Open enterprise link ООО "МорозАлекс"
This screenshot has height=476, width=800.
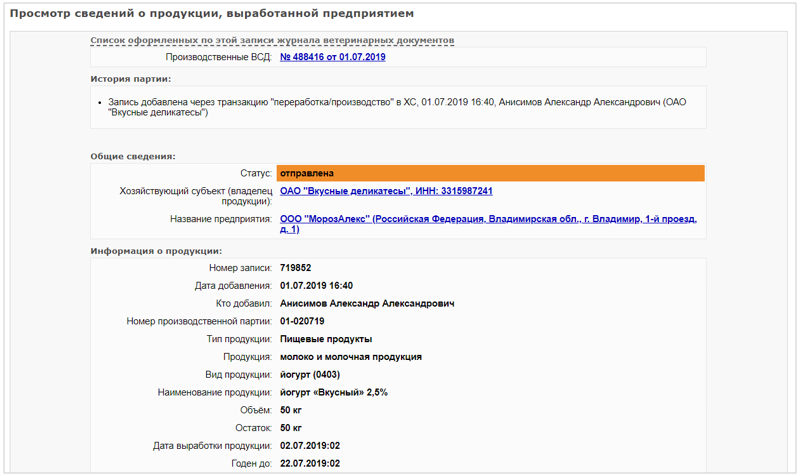coord(488,219)
